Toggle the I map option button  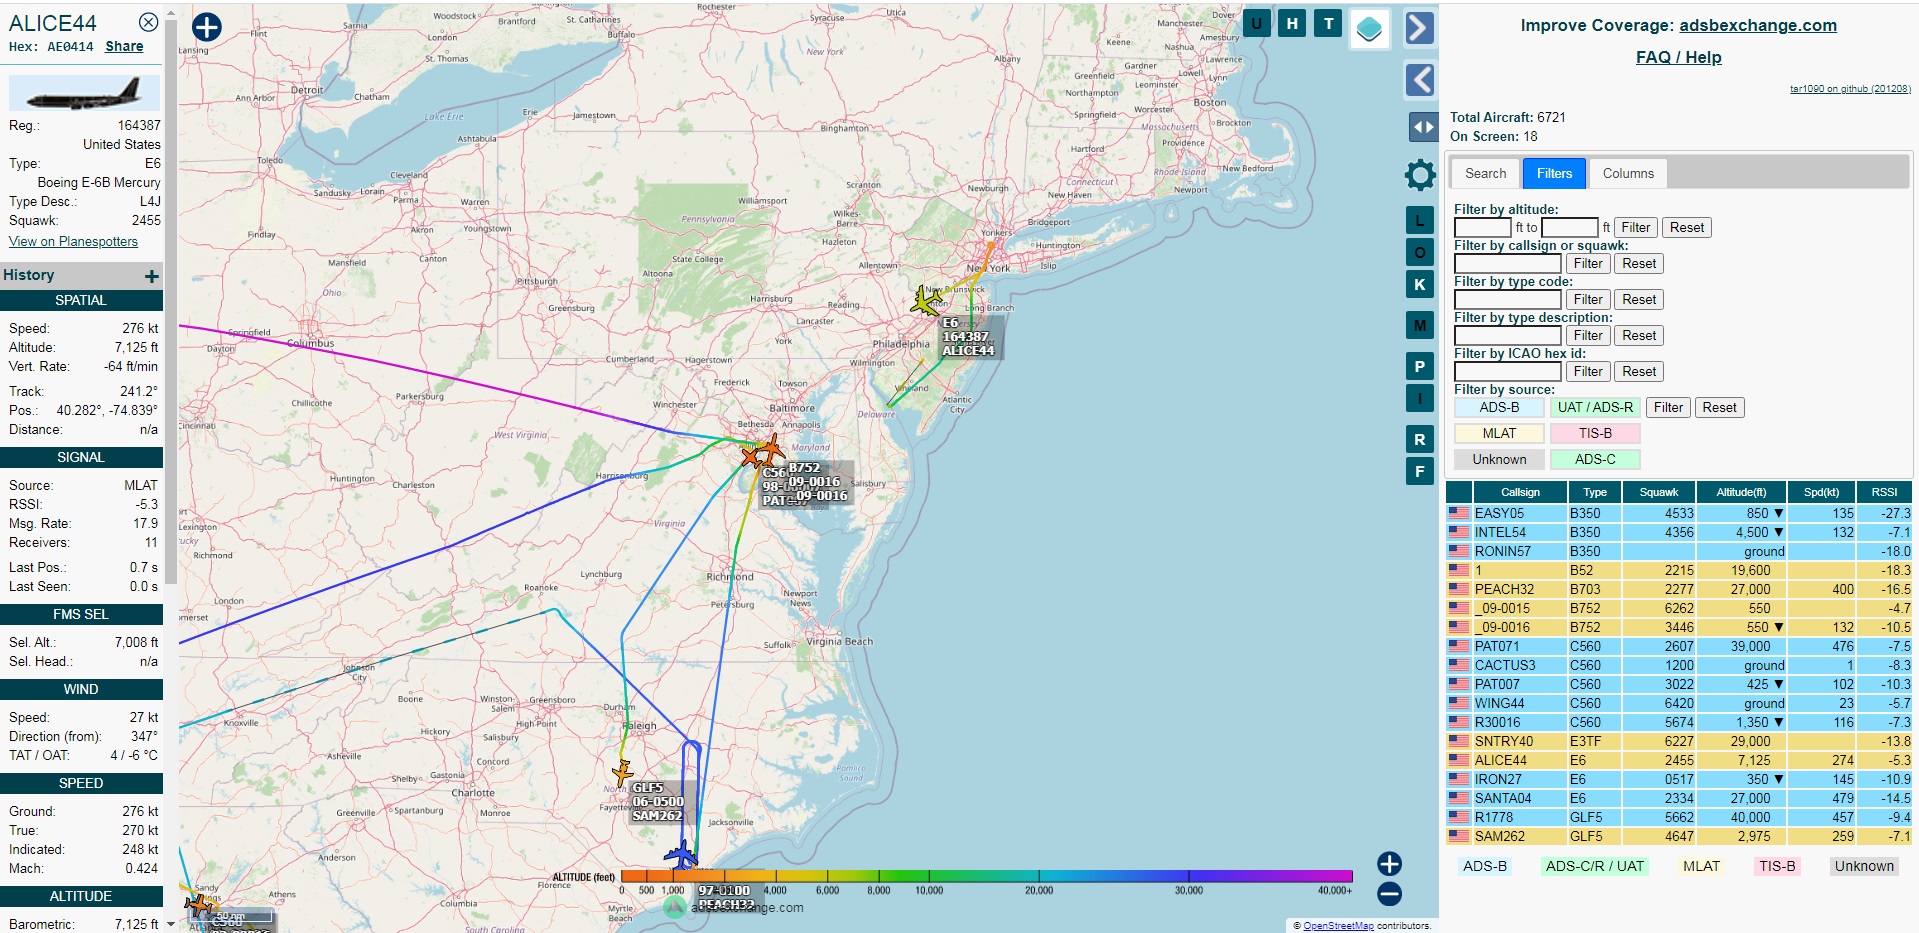(1420, 398)
